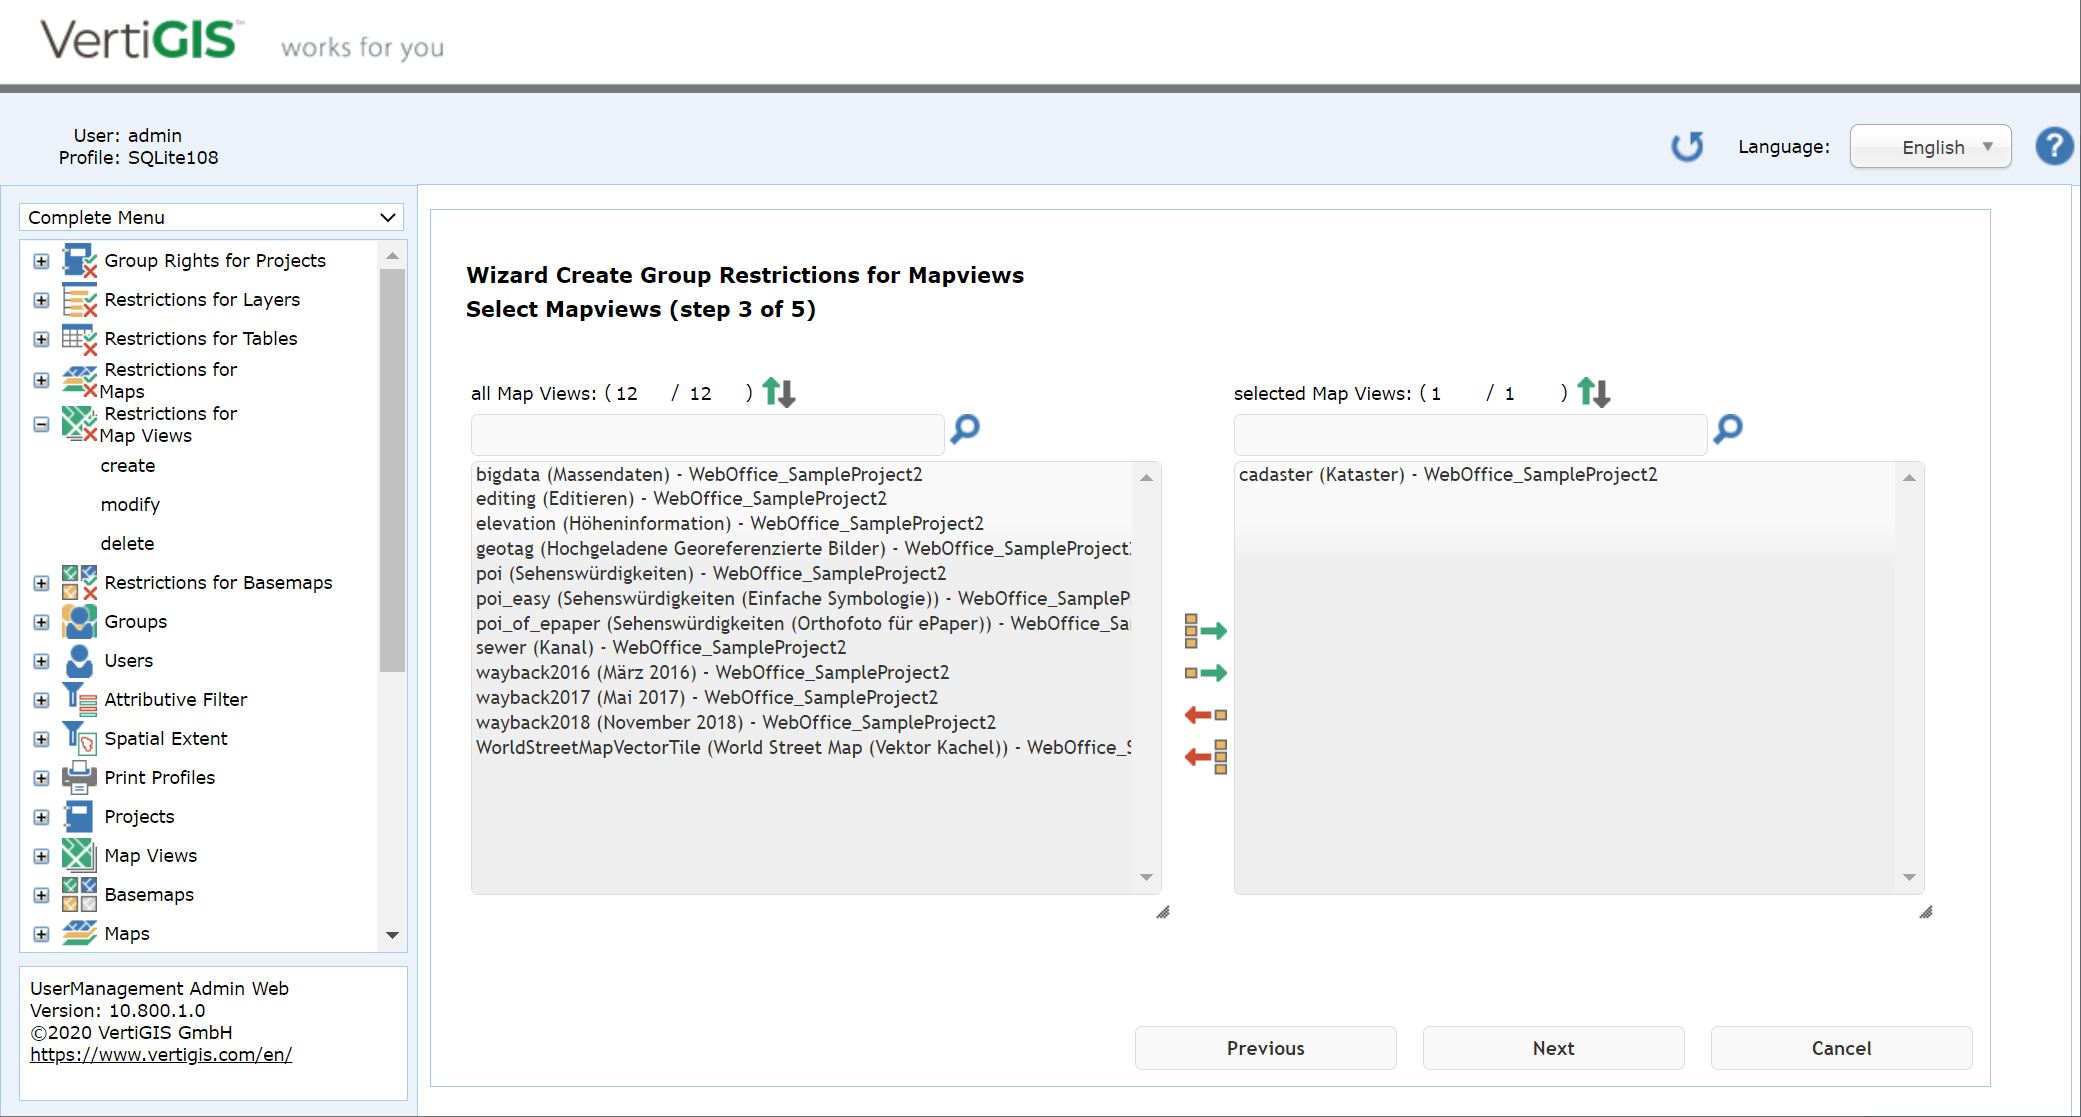
Task: Move selected map views with right arrow icon
Action: [1206, 672]
